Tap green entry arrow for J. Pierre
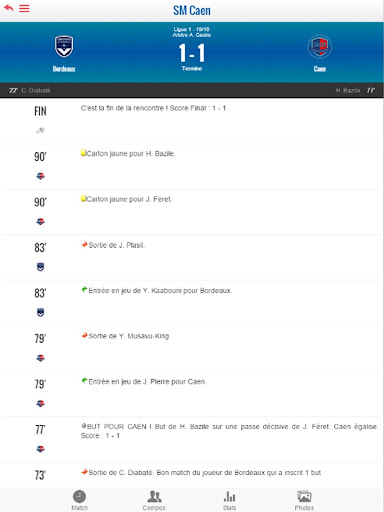Viewport: 384px width, 512px height. click(x=84, y=381)
